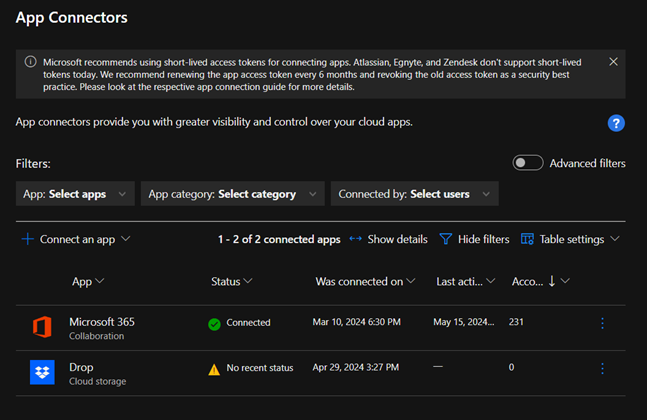Click the info icon in the banner
The height and width of the screenshot is (420, 647).
coord(30,62)
